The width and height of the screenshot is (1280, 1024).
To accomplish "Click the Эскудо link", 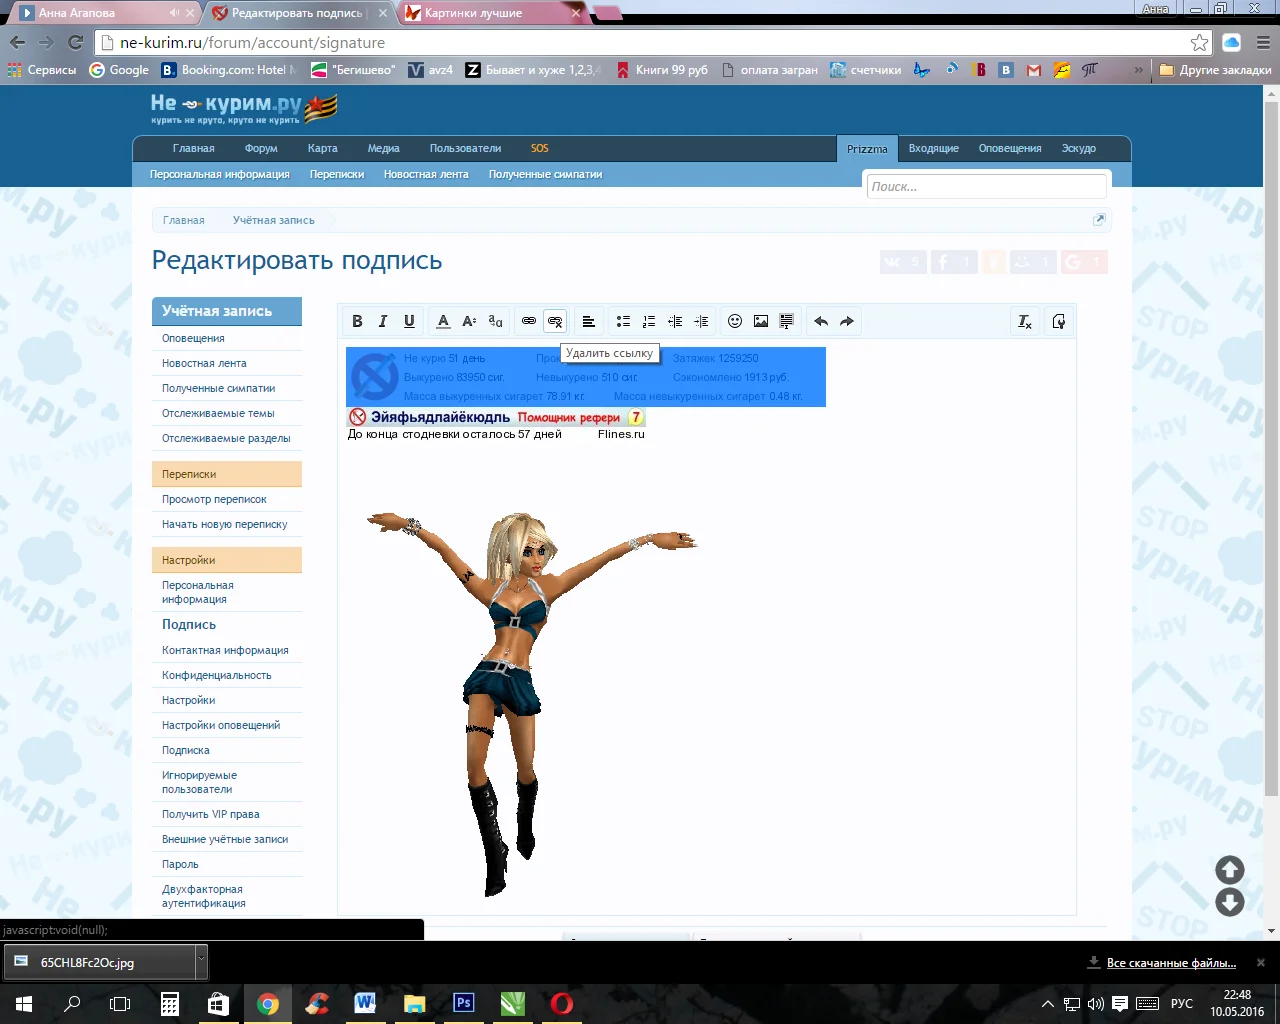I will pos(1079,148).
